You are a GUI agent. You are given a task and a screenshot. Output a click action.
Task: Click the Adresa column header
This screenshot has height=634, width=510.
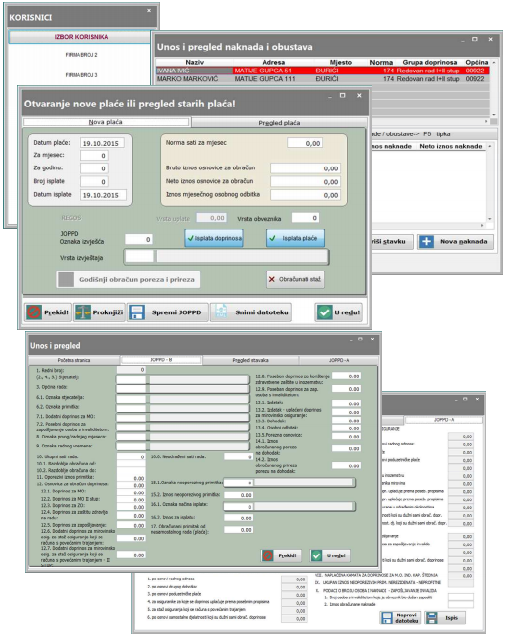coord(273,62)
